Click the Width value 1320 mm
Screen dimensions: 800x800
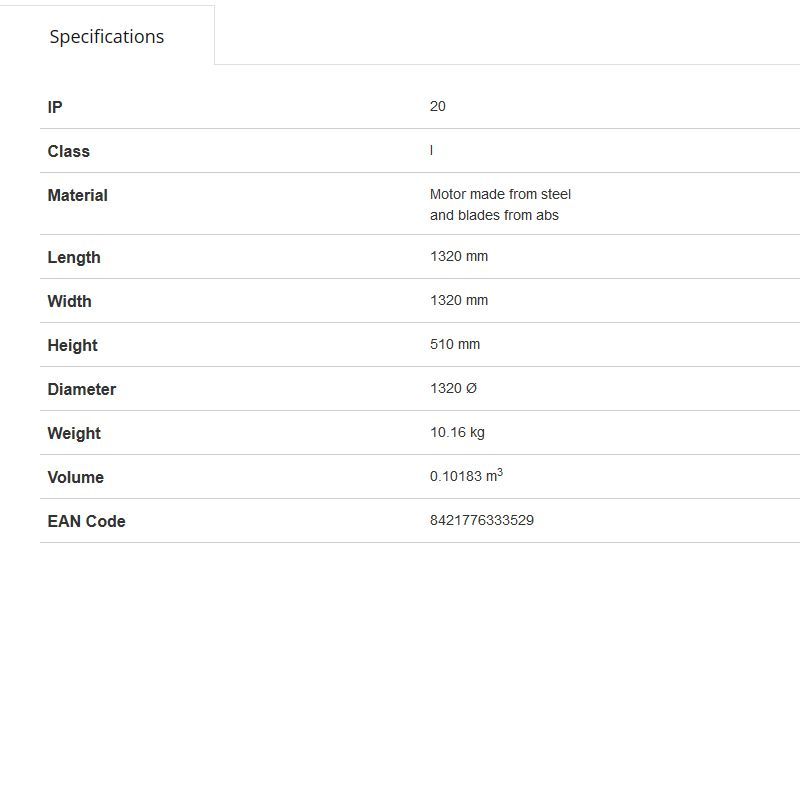tap(458, 300)
